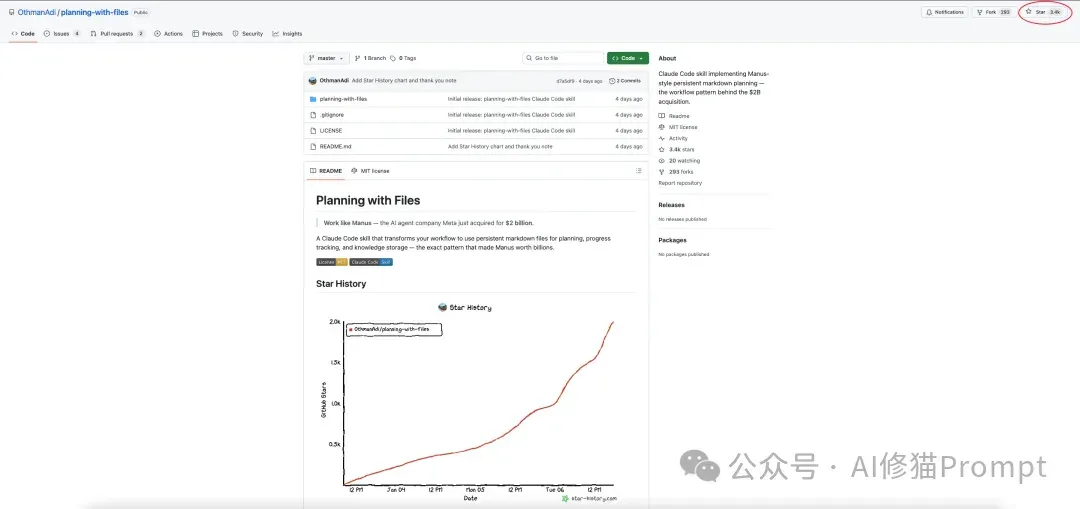
Task: View the 2 Commits history
Action: (x=625, y=81)
